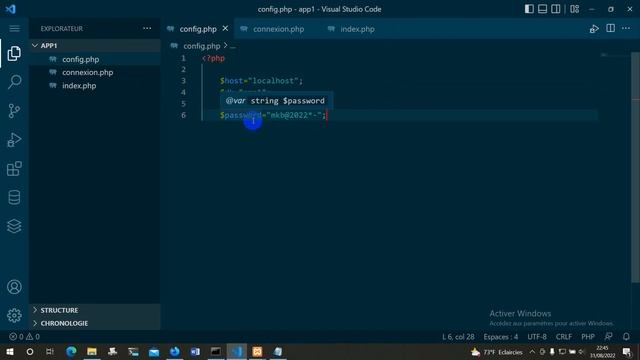Open the Explorer view in activity bar

click(14, 53)
